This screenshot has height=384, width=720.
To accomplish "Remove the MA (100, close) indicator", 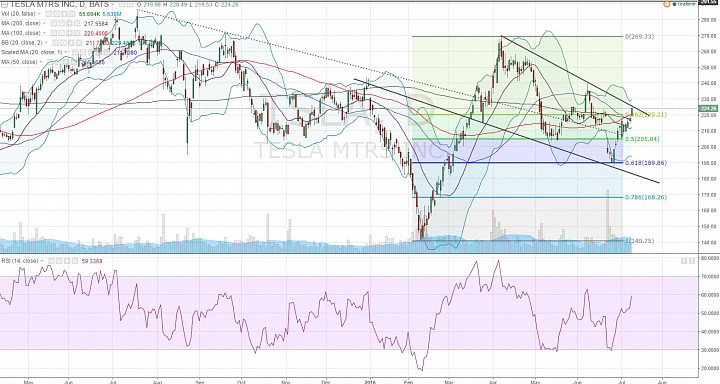I will point(77,33).
